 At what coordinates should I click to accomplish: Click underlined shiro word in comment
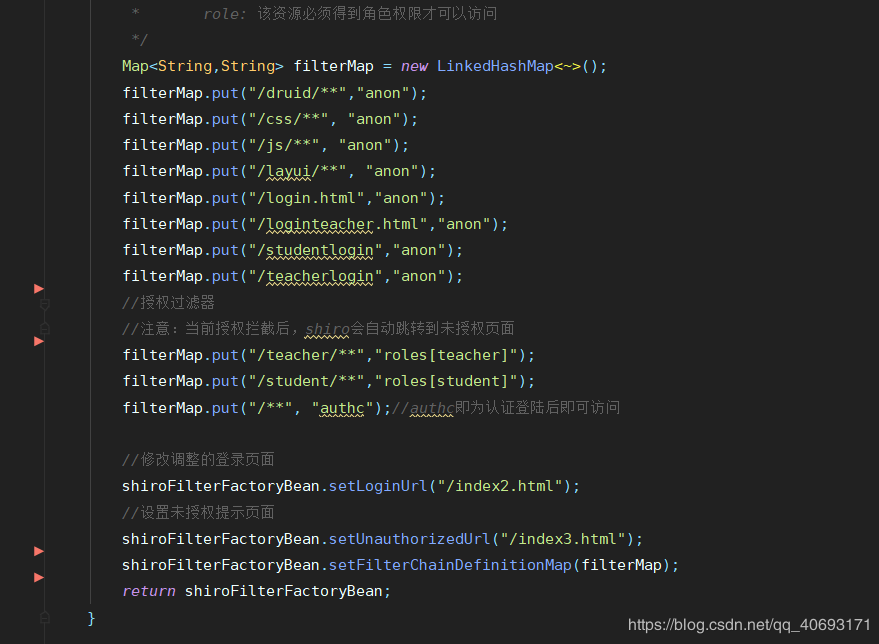point(328,329)
